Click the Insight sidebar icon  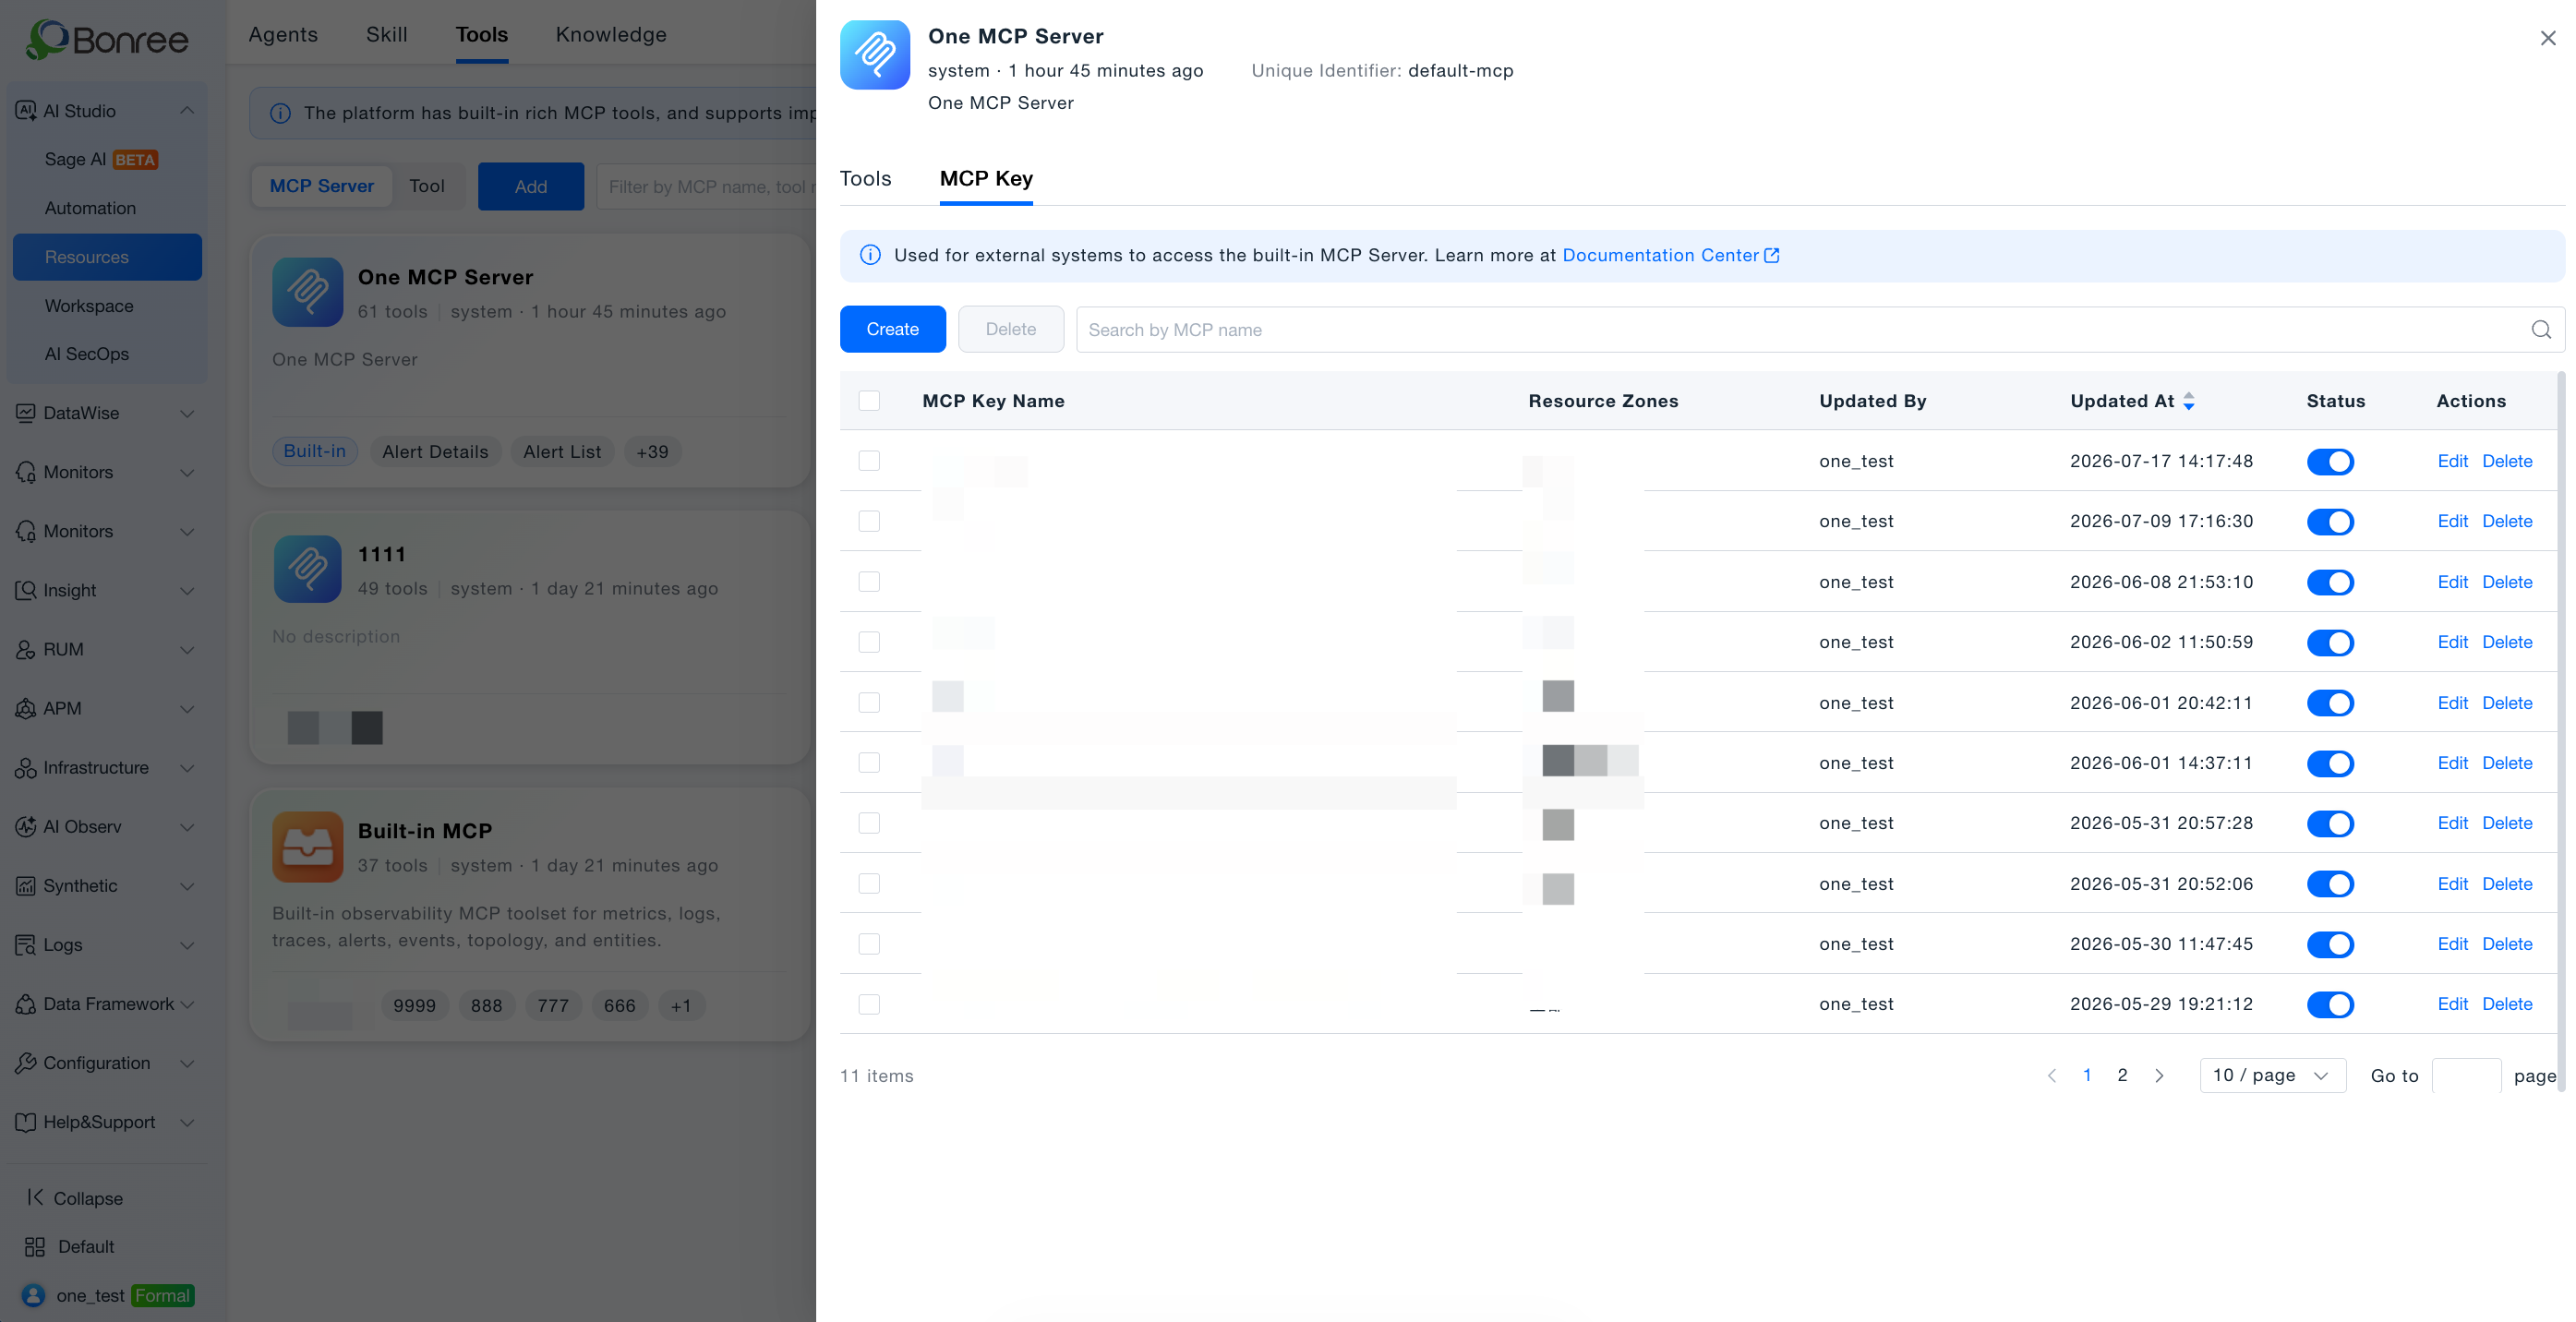[26, 590]
